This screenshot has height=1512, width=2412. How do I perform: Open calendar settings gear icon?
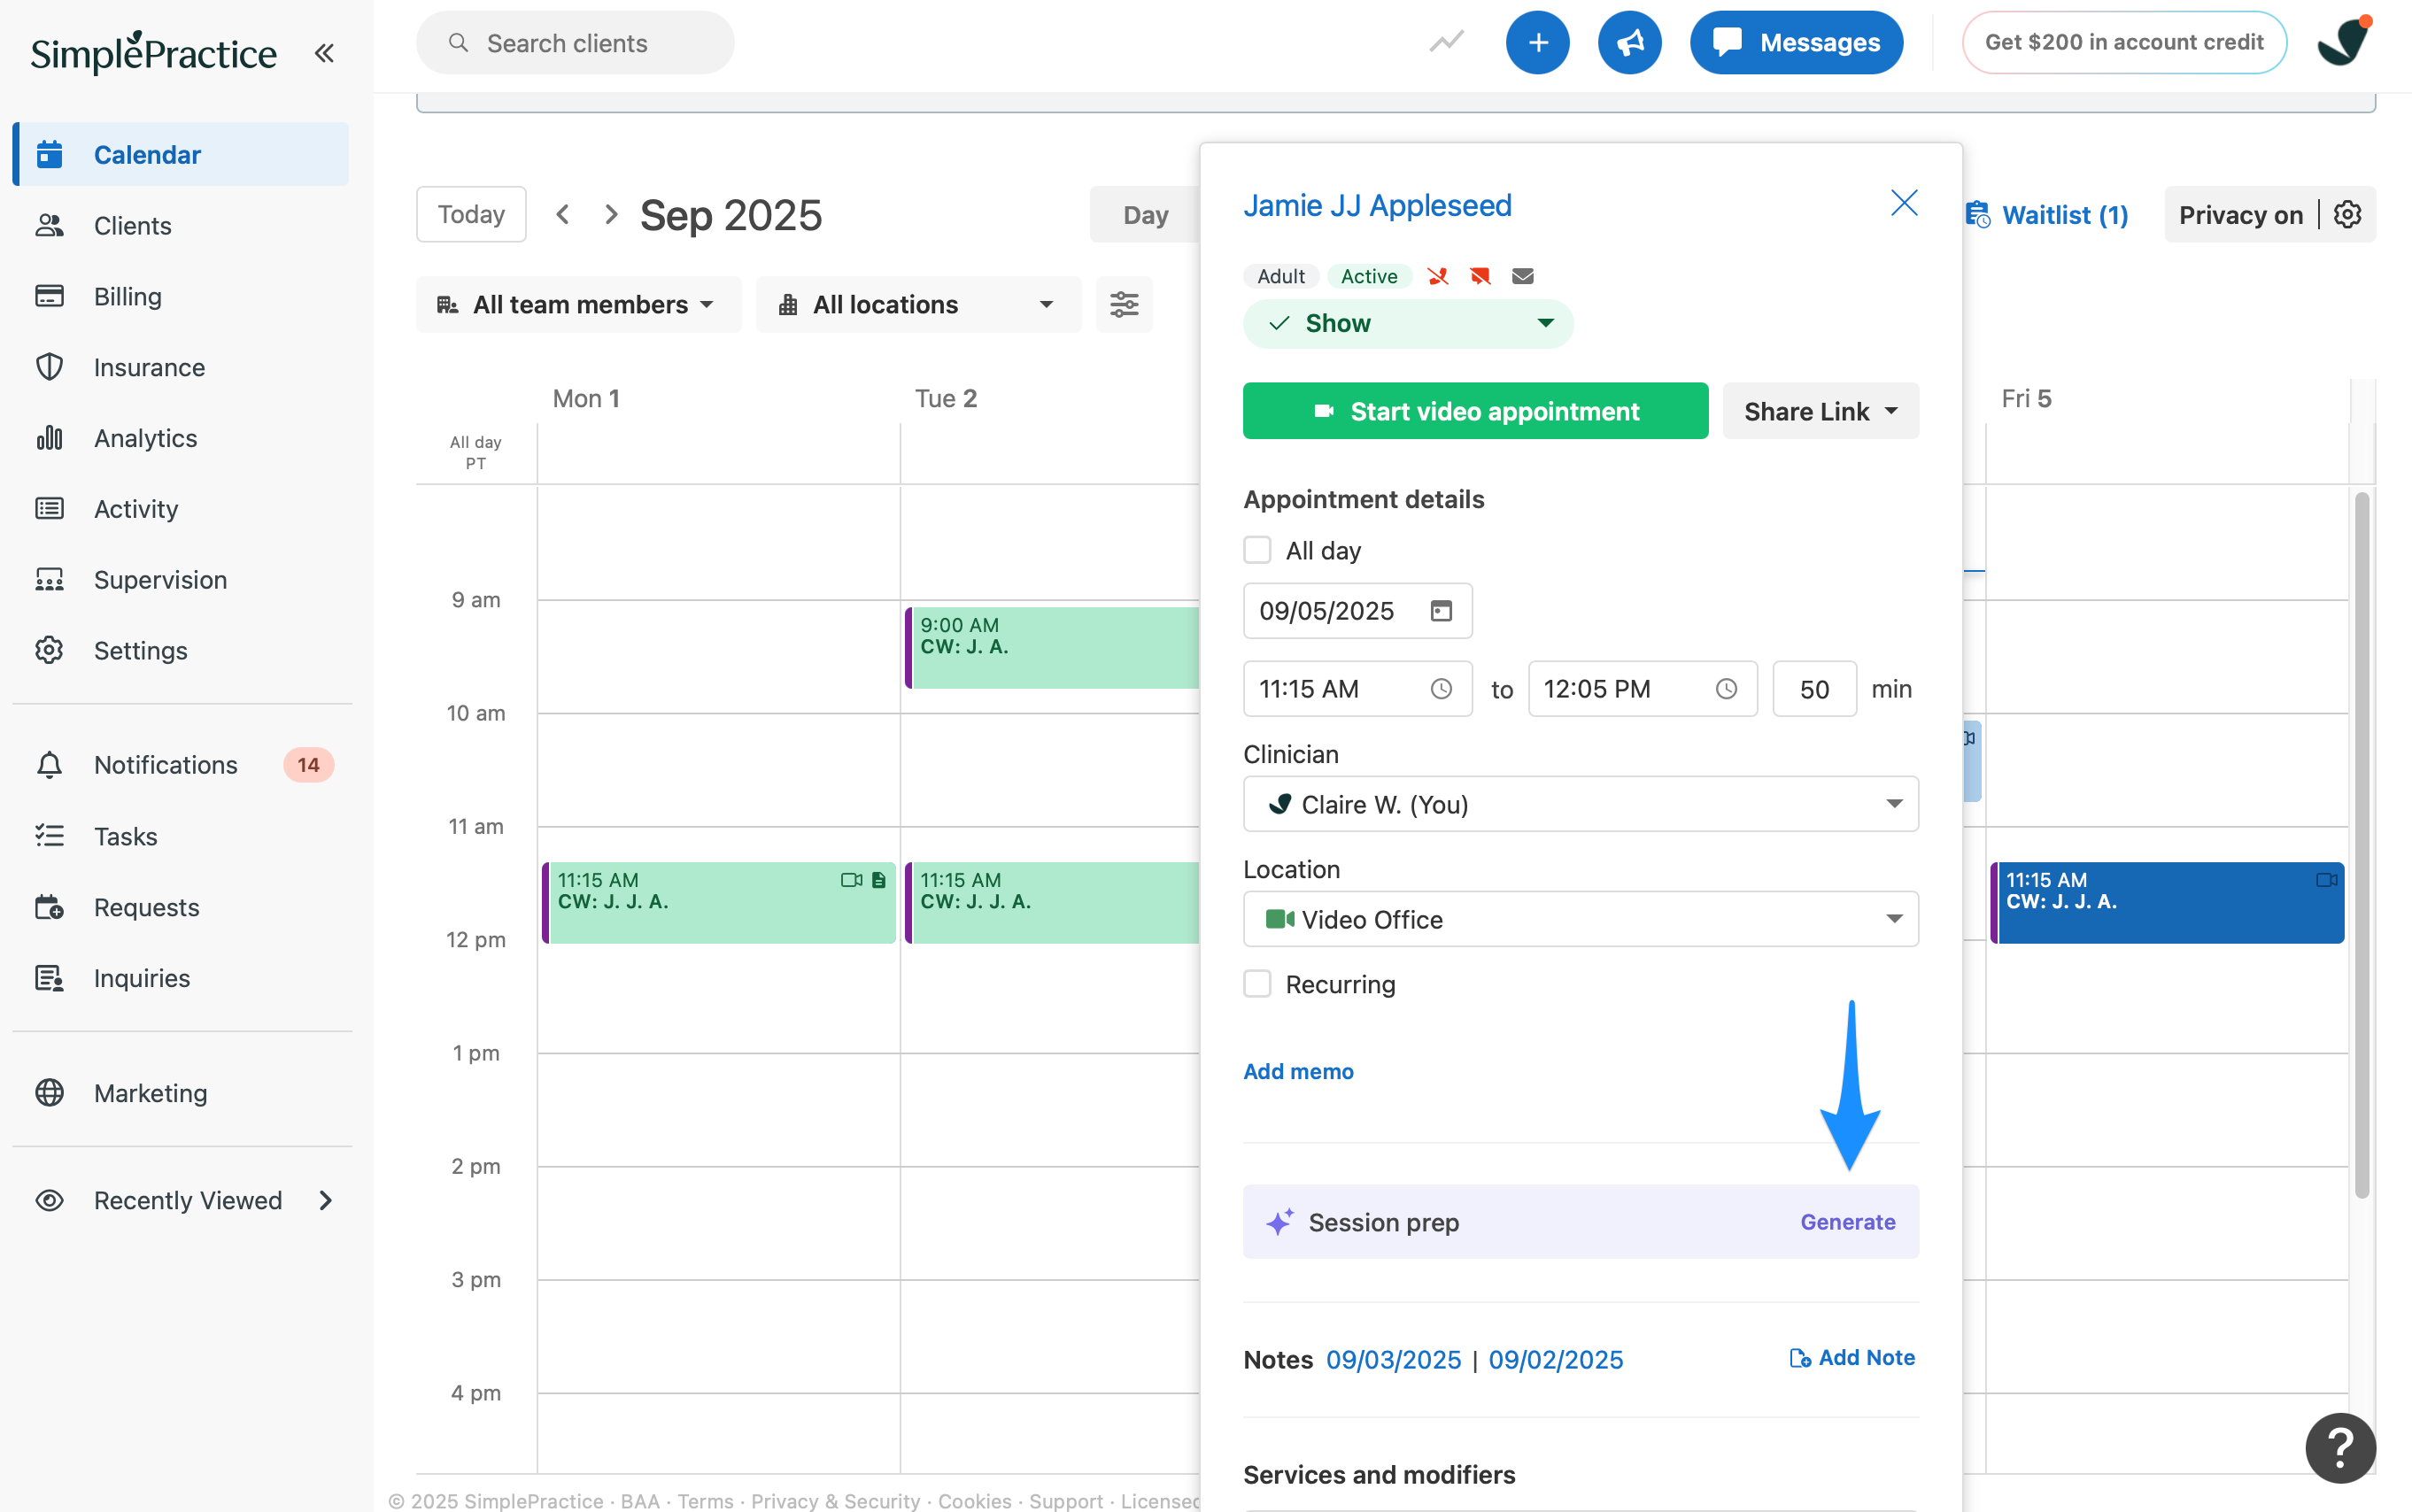2348,214
